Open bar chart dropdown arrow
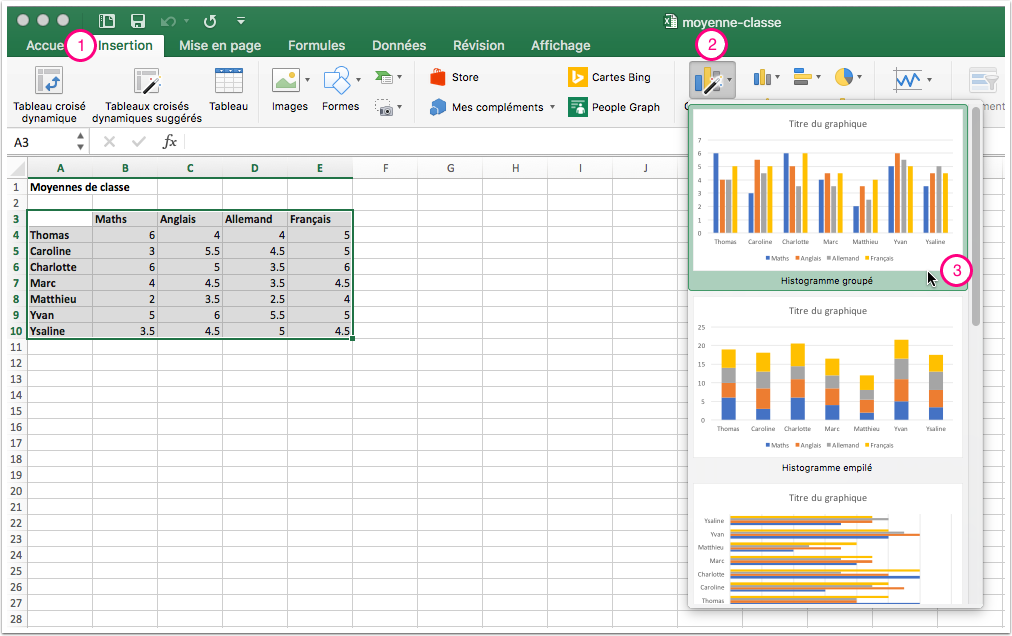Screen dimensions: 1012x636 pyautogui.click(x=818, y=77)
